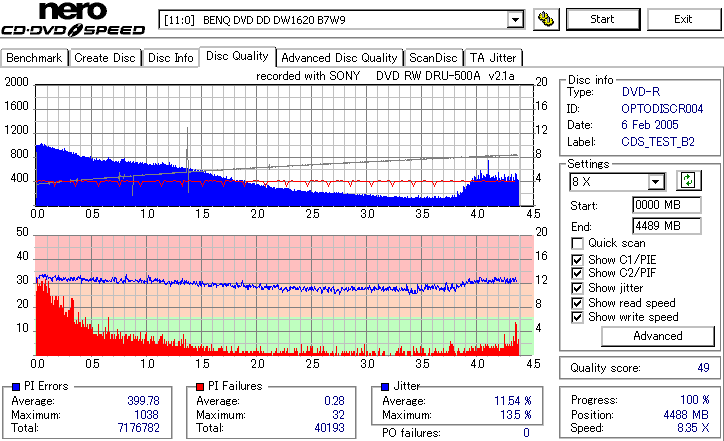
Task: Open the Advanced Disc Quality tab
Action: (x=339, y=58)
